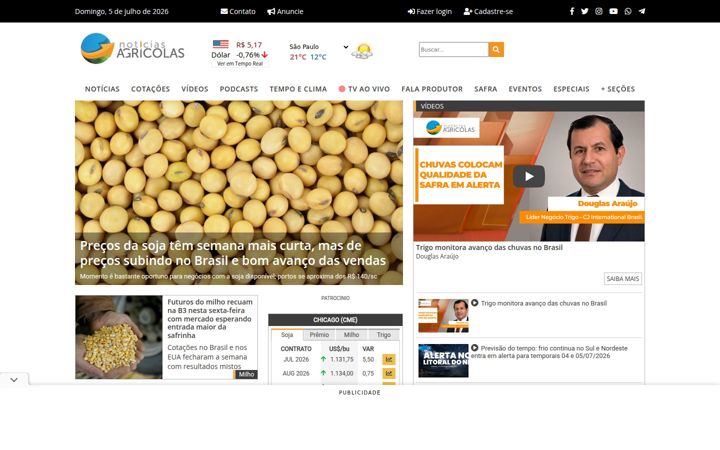This screenshot has height=450, width=720.
Task: Open the + SEÇÕES menu
Action: click(618, 89)
